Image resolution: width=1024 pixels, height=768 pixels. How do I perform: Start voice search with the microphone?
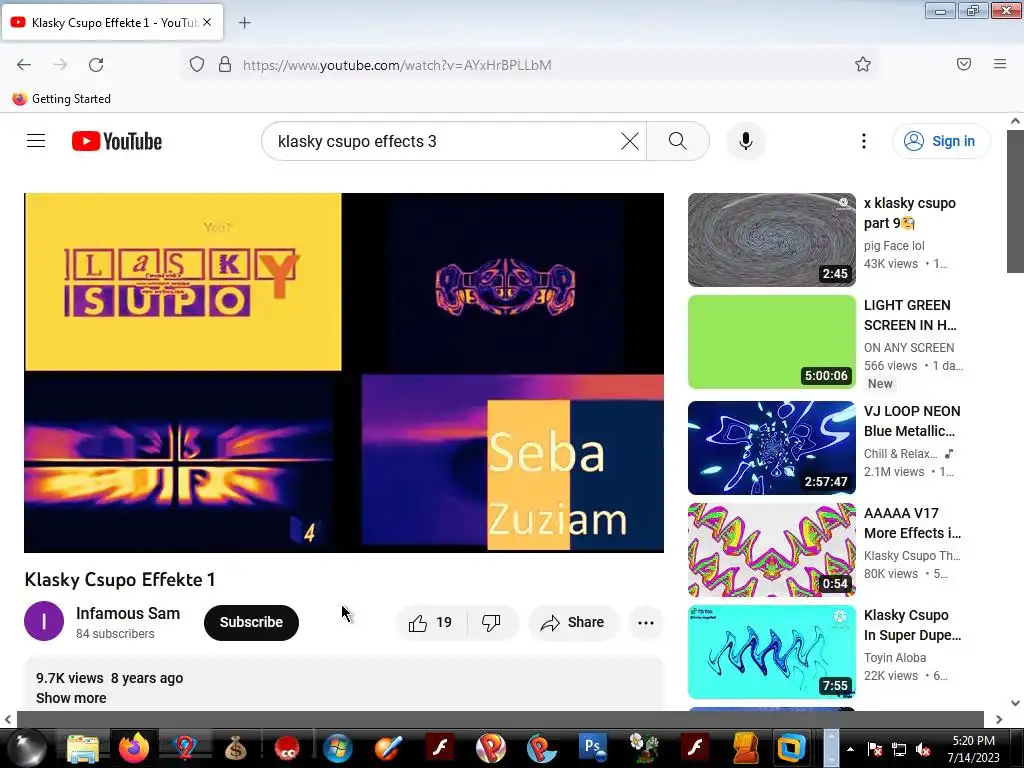746,141
